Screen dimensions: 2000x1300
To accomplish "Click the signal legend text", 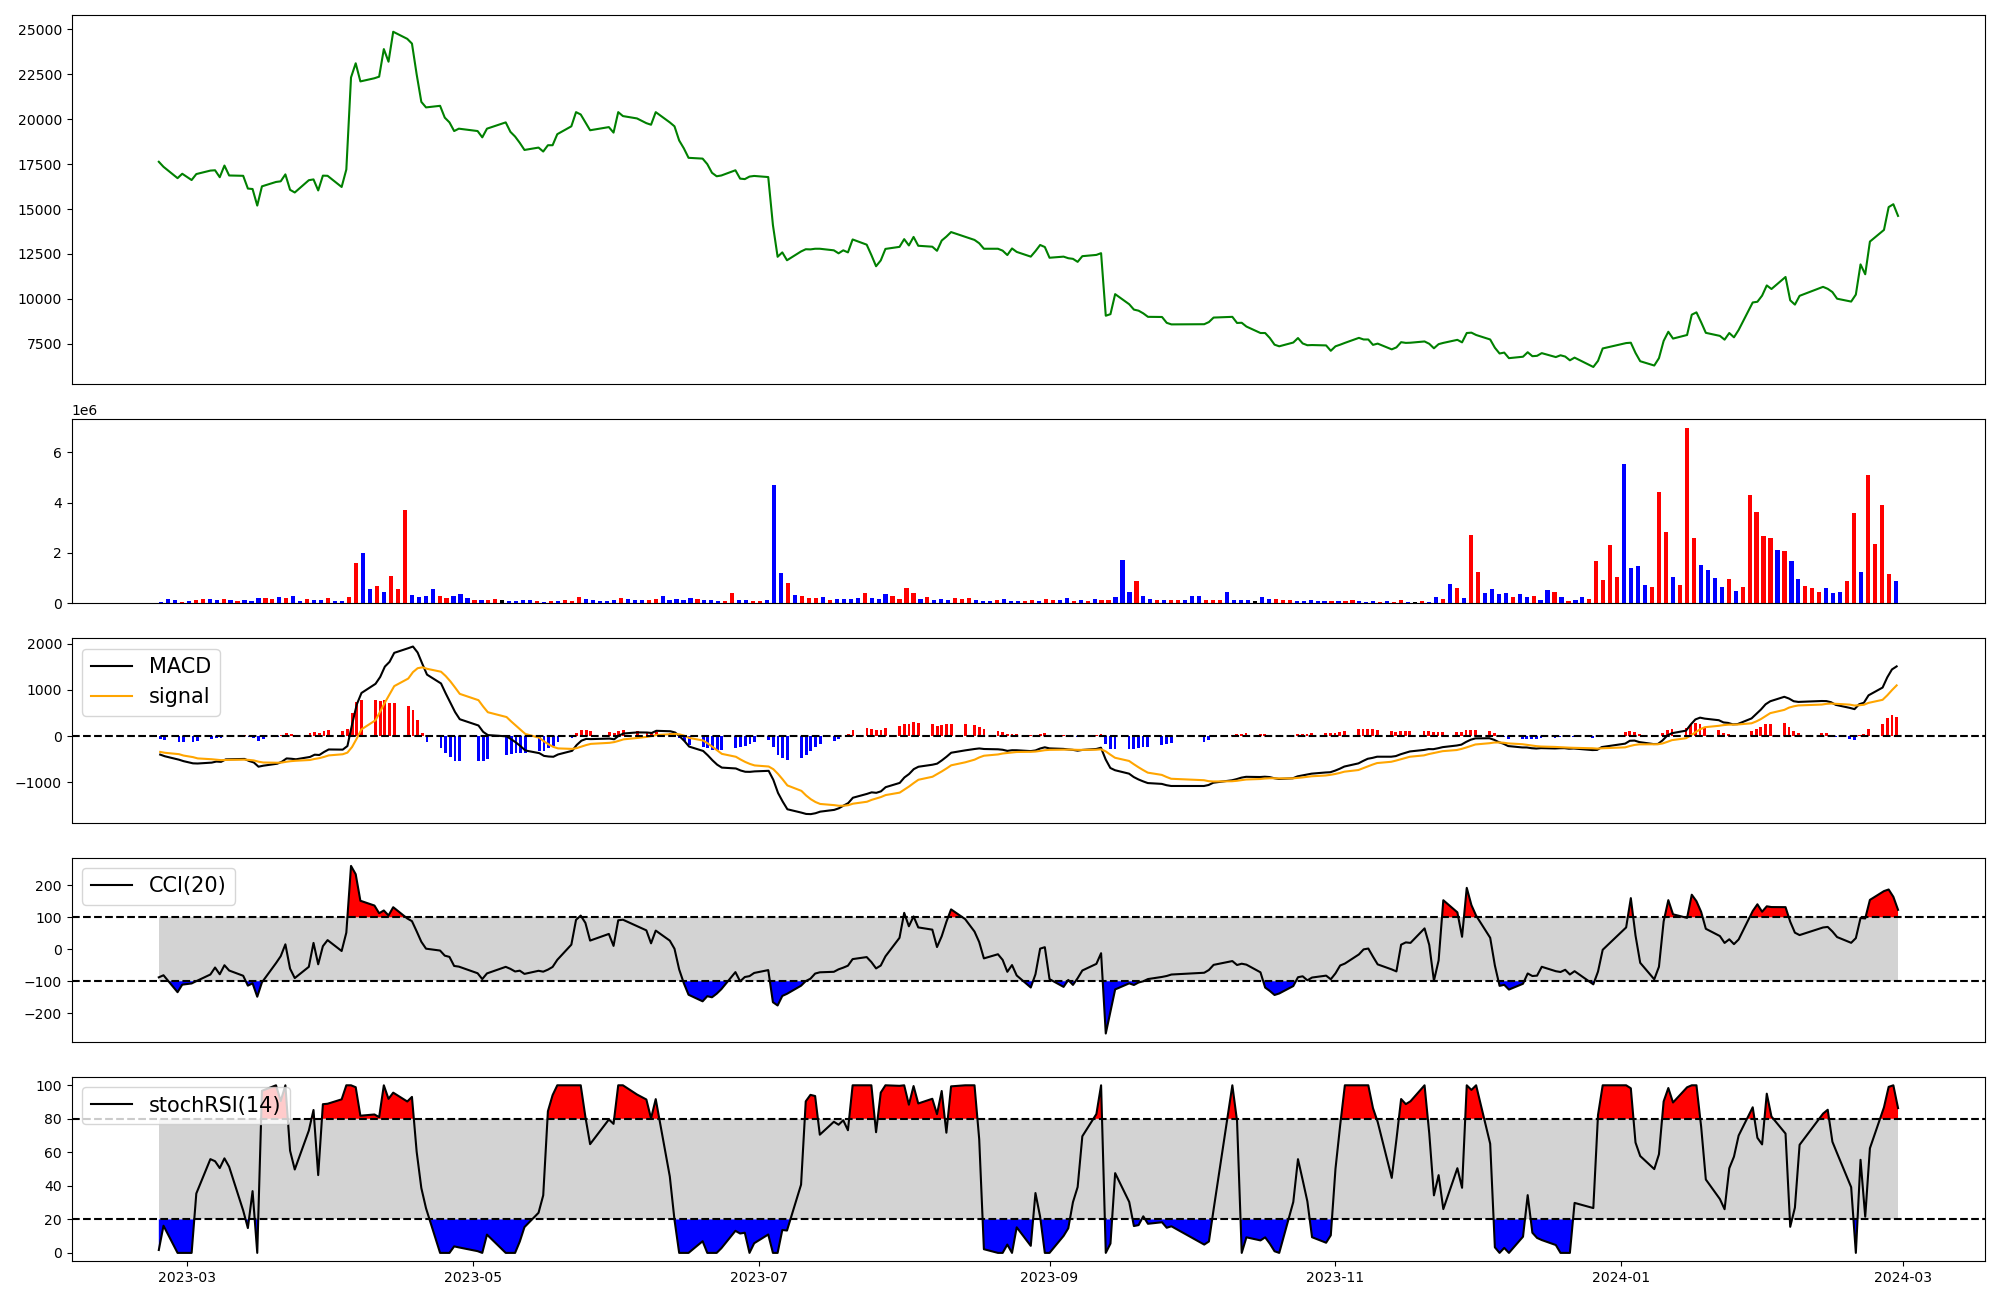I will point(179,696).
